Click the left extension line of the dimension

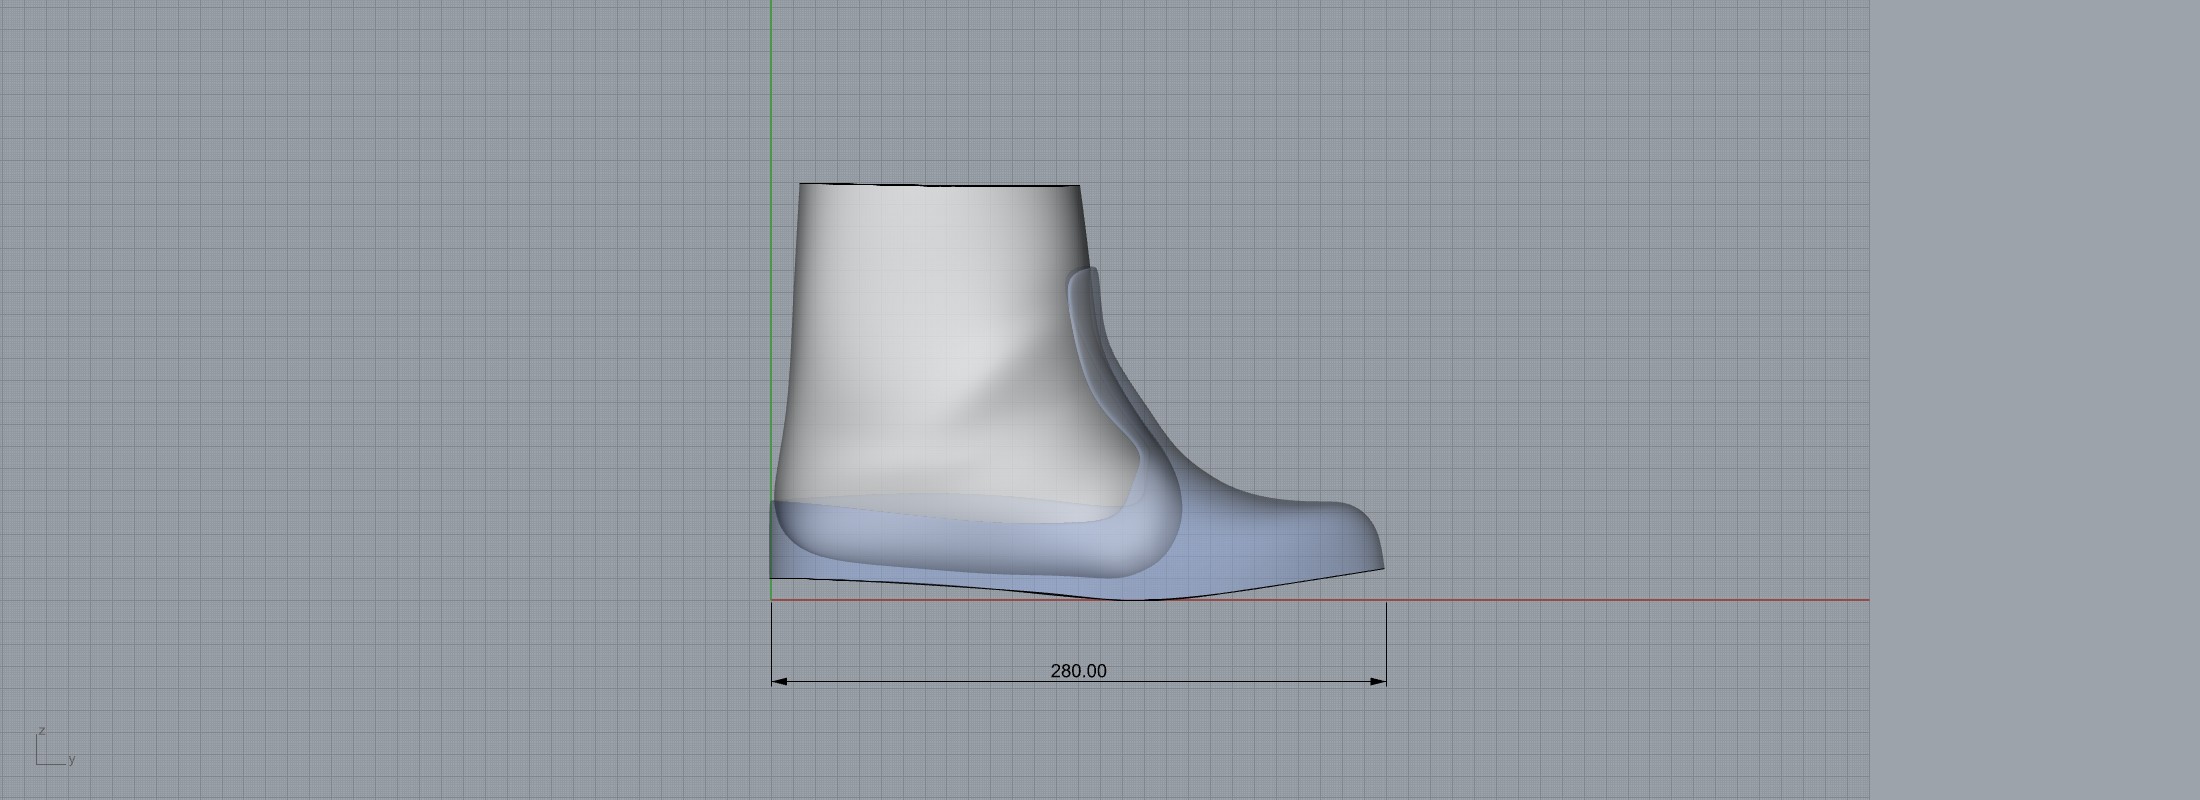tap(772, 640)
